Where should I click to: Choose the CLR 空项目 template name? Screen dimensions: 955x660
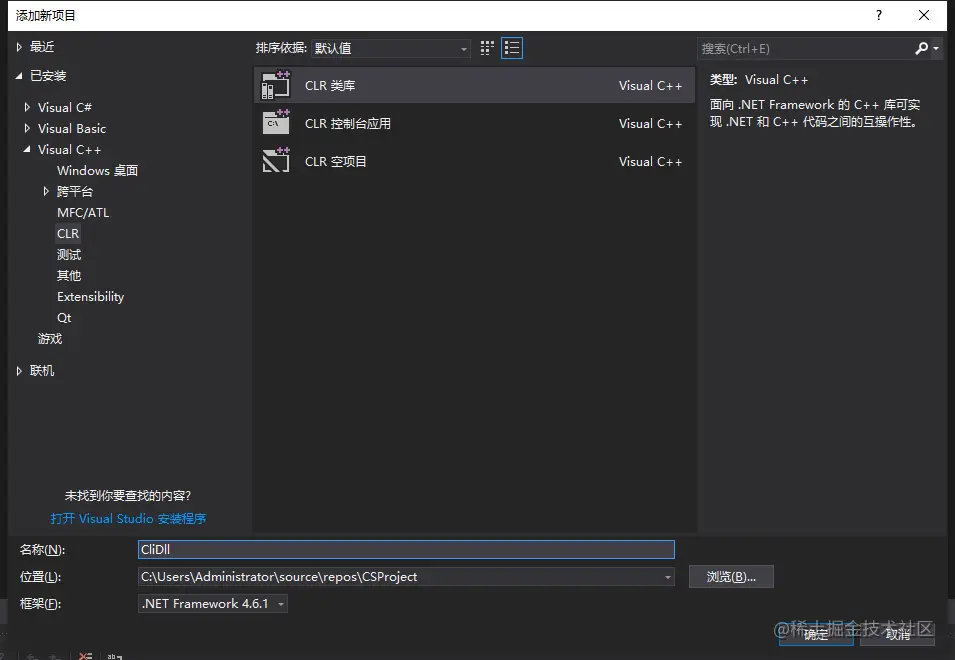[x=336, y=161]
